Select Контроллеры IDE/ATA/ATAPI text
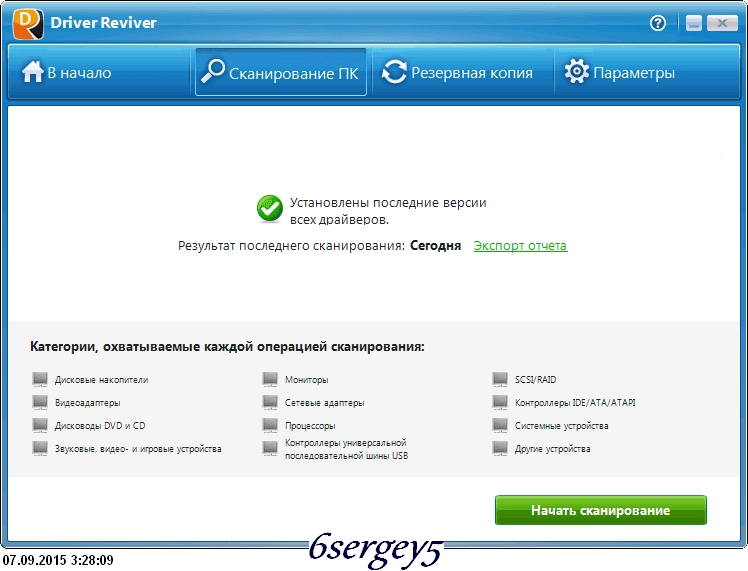This screenshot has height=571, width=748. (x=575, y=403)
